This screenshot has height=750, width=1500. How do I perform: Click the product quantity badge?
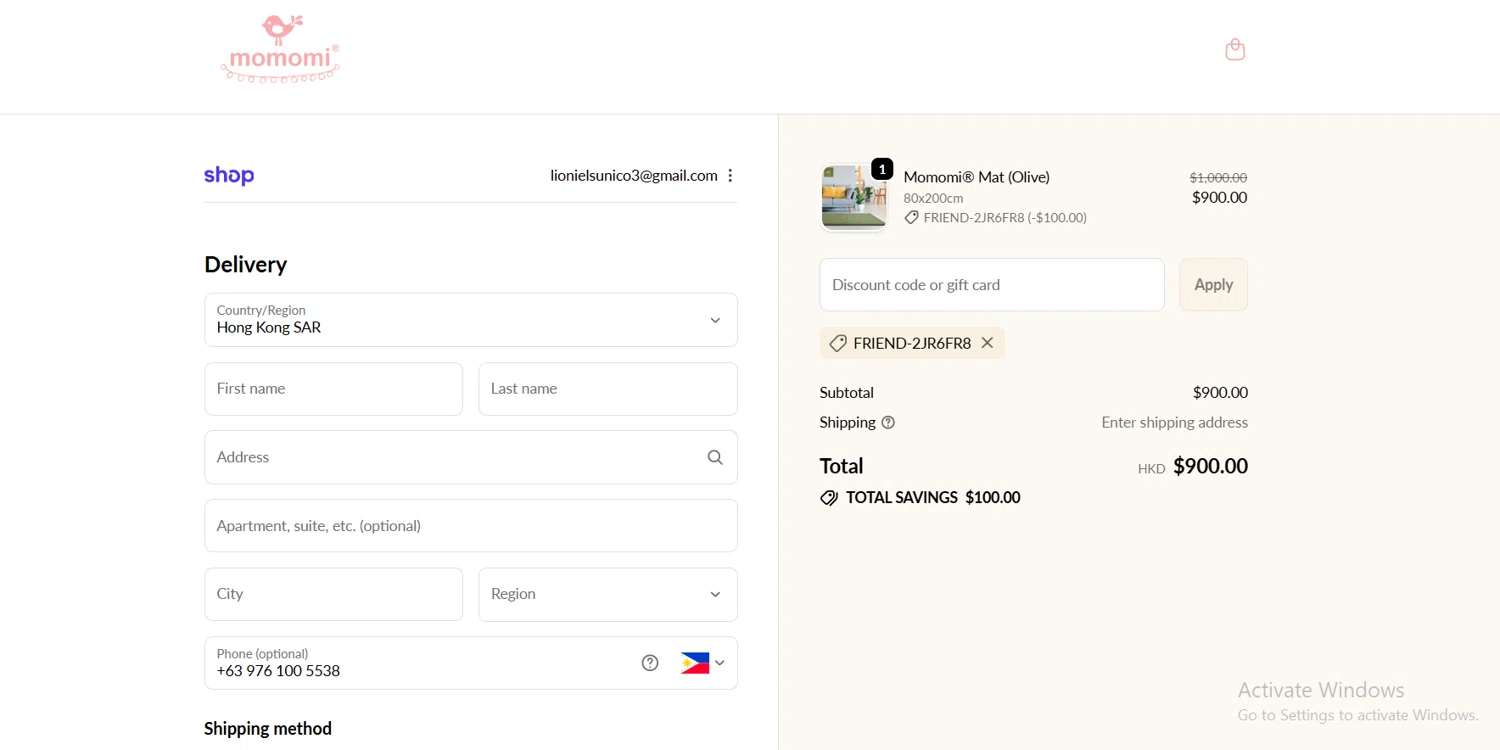(x=882, y=169)
